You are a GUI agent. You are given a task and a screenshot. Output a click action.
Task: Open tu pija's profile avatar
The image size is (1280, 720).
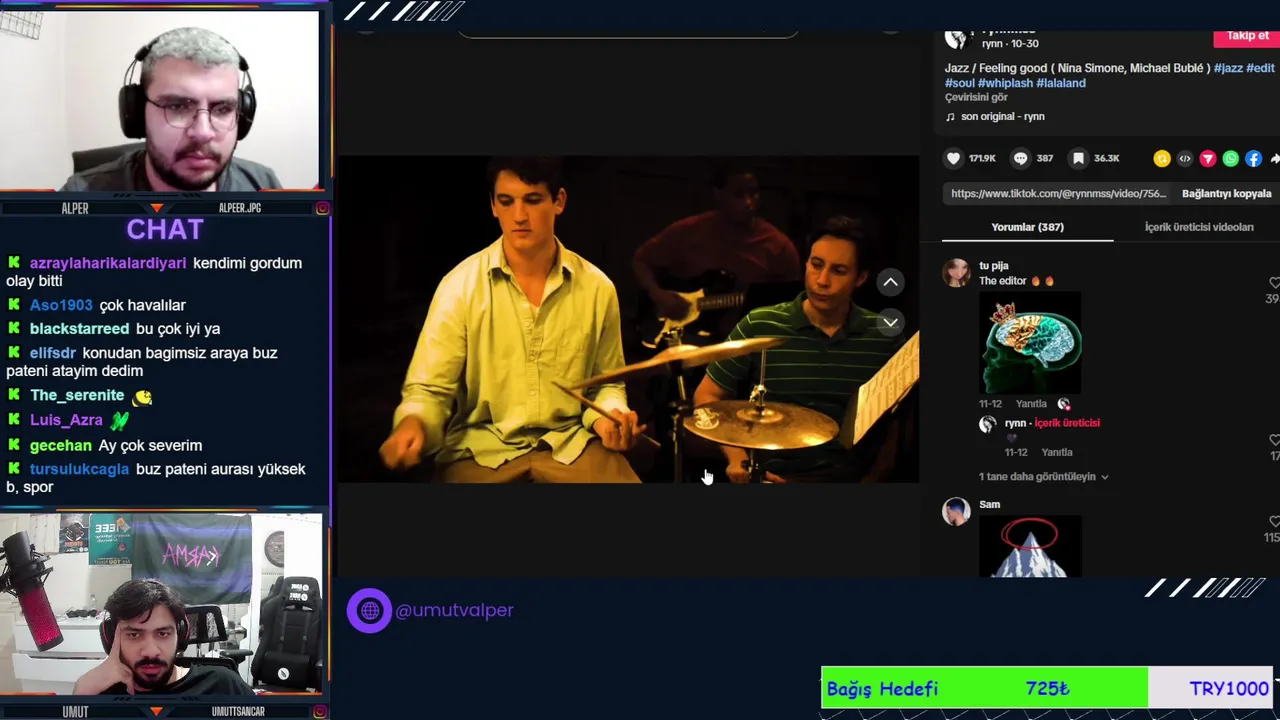pyautogui.click(x=957, y=273)
